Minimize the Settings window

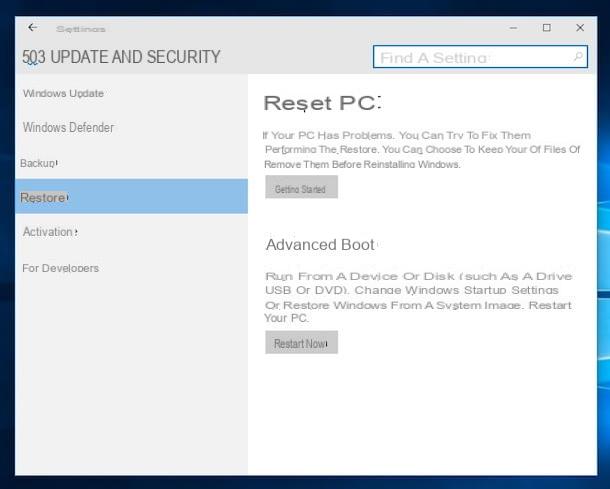click(x=514, y=28)
